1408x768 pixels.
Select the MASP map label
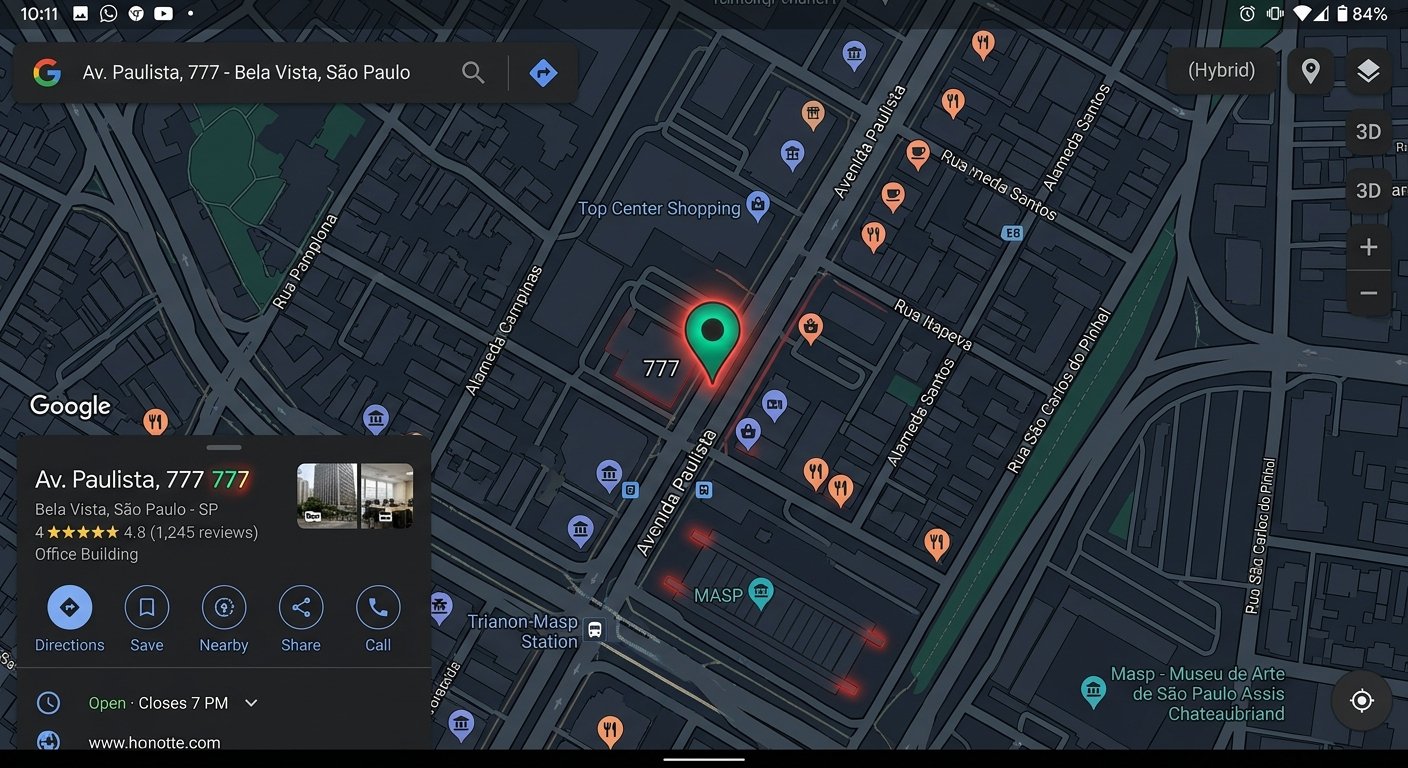(718, 595)
